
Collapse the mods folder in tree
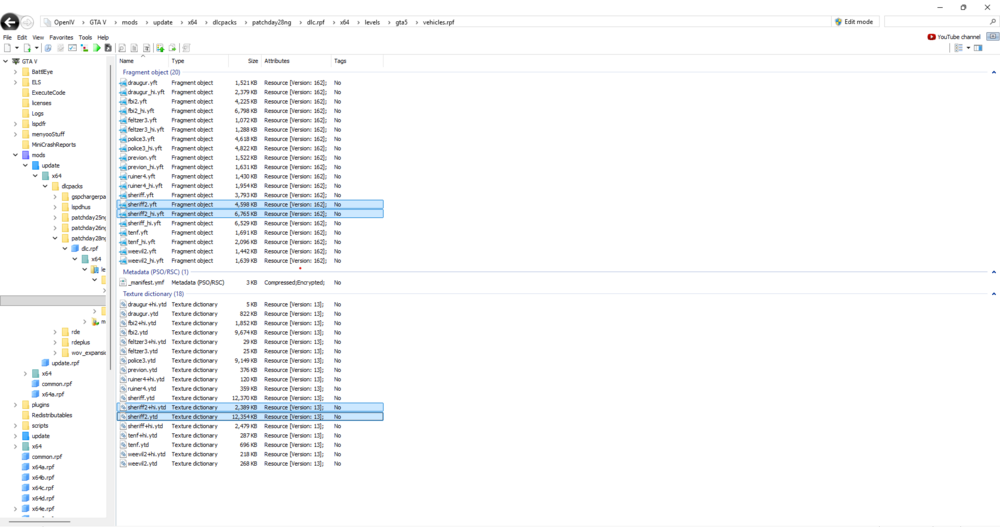[x=15, y=155]
